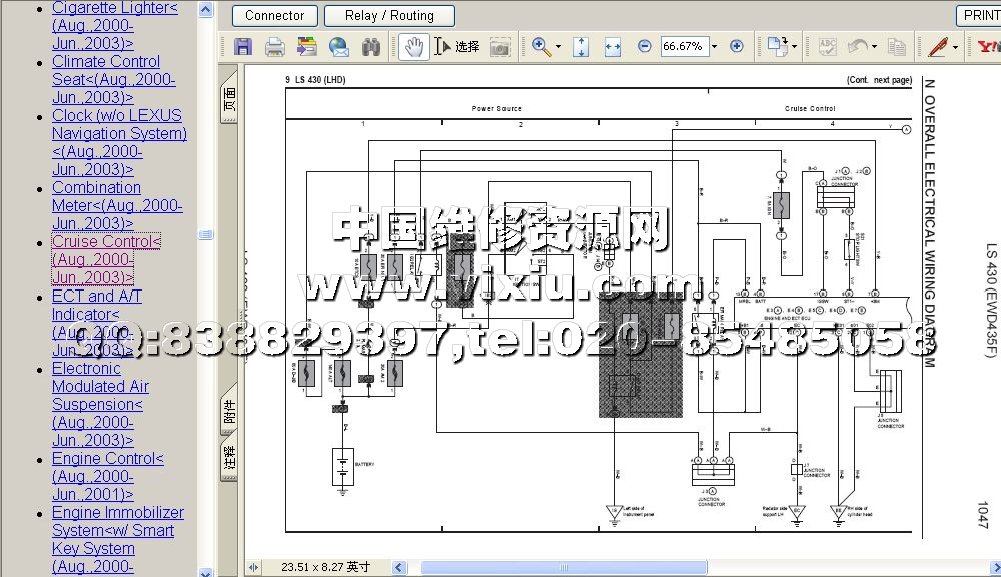Click the Undo arrow icon
The height and width of the screenshot is (577, 1001).
pyautogui.click(x=857, y=47)
